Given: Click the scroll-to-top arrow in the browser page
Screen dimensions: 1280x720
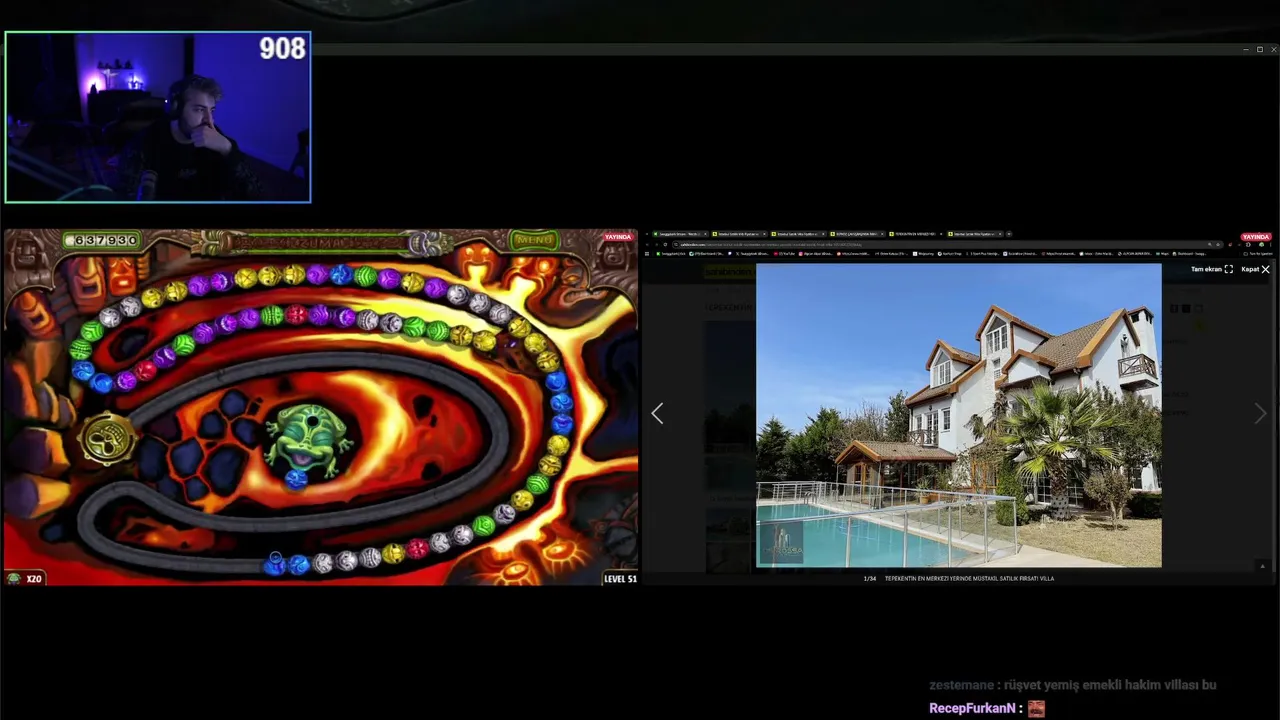Looking at the screenshot, I should (x=1262, y=566).
